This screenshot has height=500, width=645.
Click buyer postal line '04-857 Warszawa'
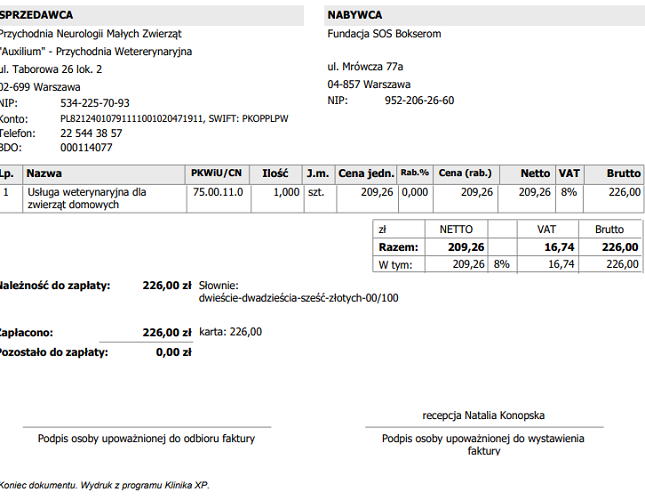pos(369,84)
